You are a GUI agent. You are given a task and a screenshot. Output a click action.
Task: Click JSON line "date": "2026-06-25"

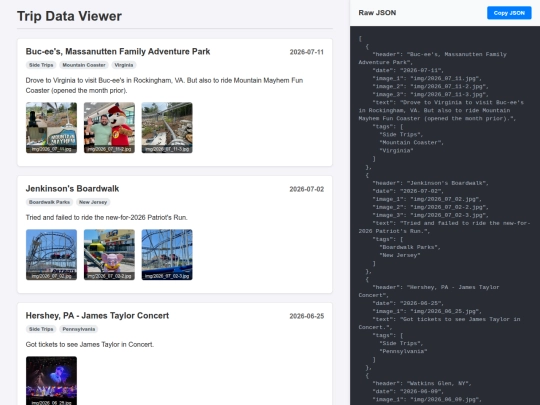pos(408,303)
